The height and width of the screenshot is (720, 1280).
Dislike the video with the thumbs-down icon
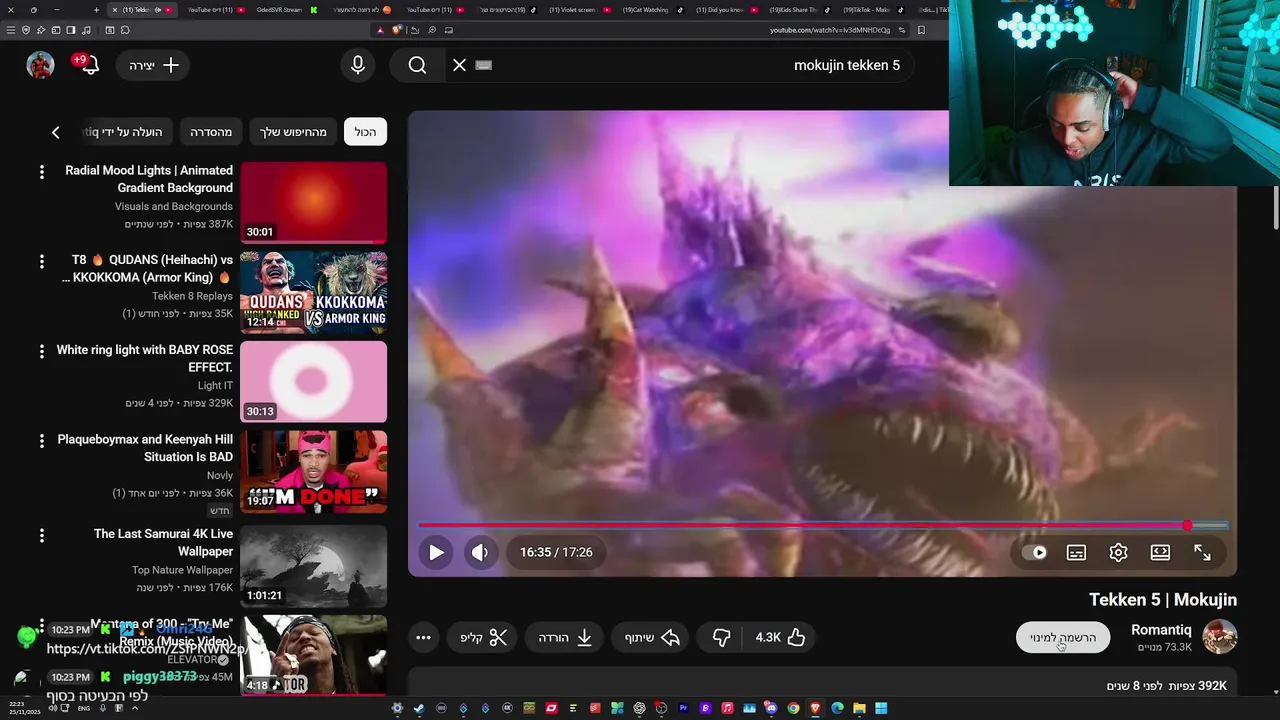click(x=721, y=637)
